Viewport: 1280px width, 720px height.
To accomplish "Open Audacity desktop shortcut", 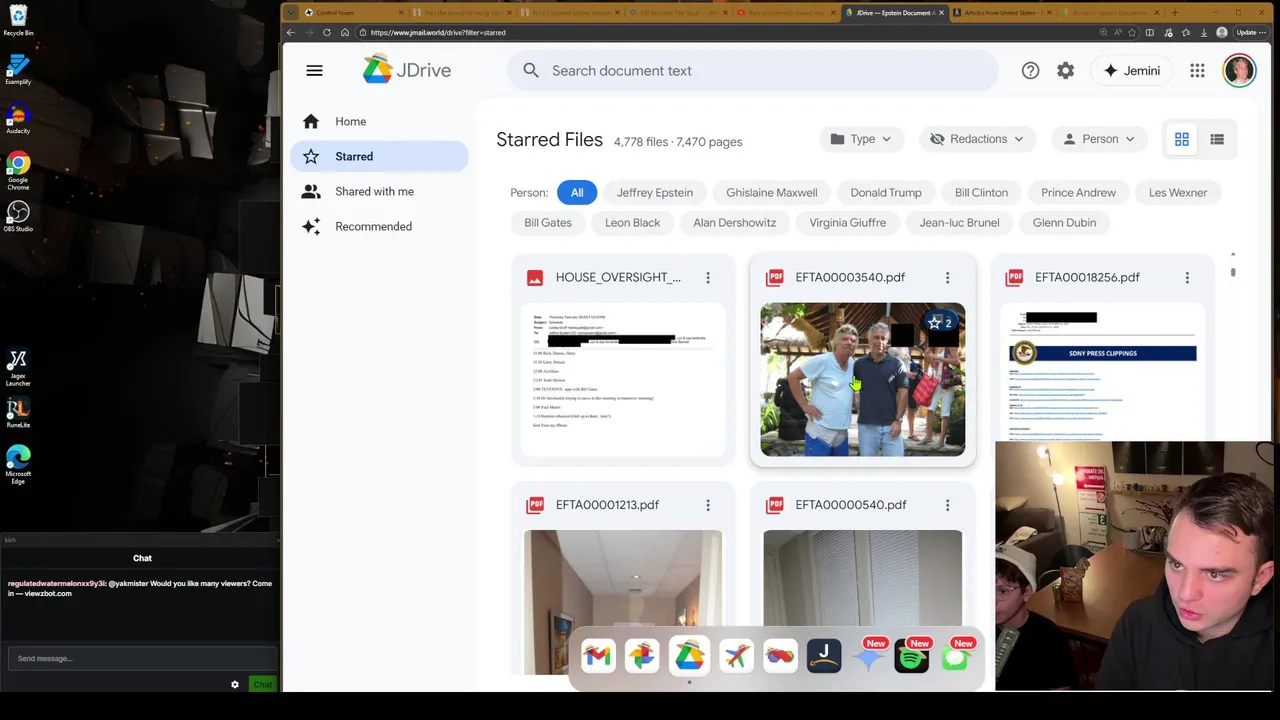I will [x=18, y=118].
